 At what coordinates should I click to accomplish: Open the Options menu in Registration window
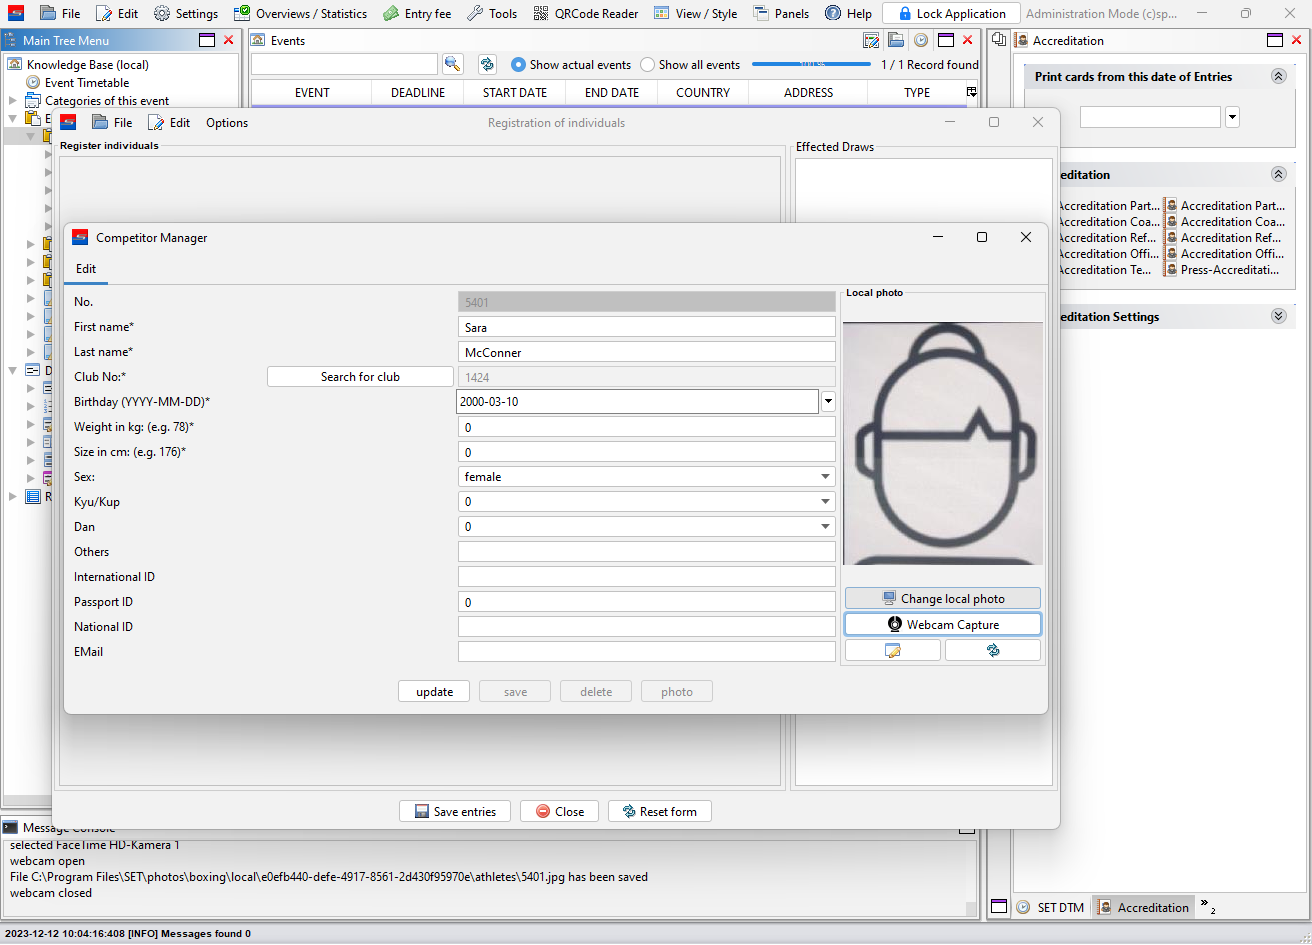[x=227, y=123]
